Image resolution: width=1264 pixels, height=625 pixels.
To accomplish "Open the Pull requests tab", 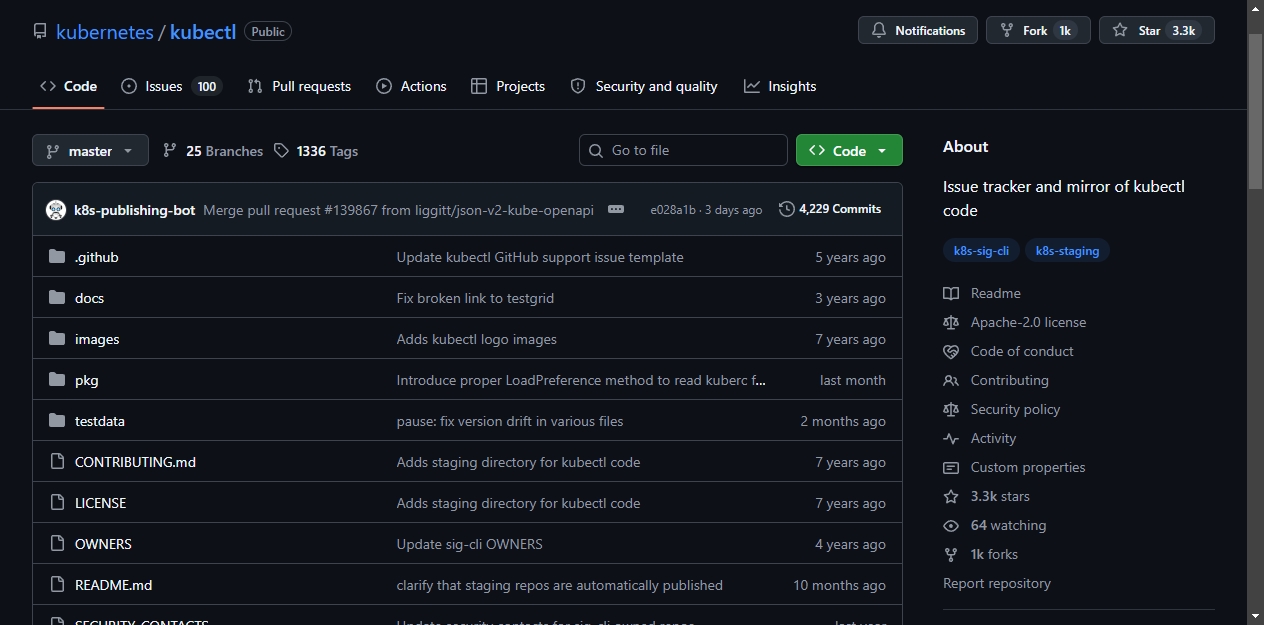I will 299,86.
